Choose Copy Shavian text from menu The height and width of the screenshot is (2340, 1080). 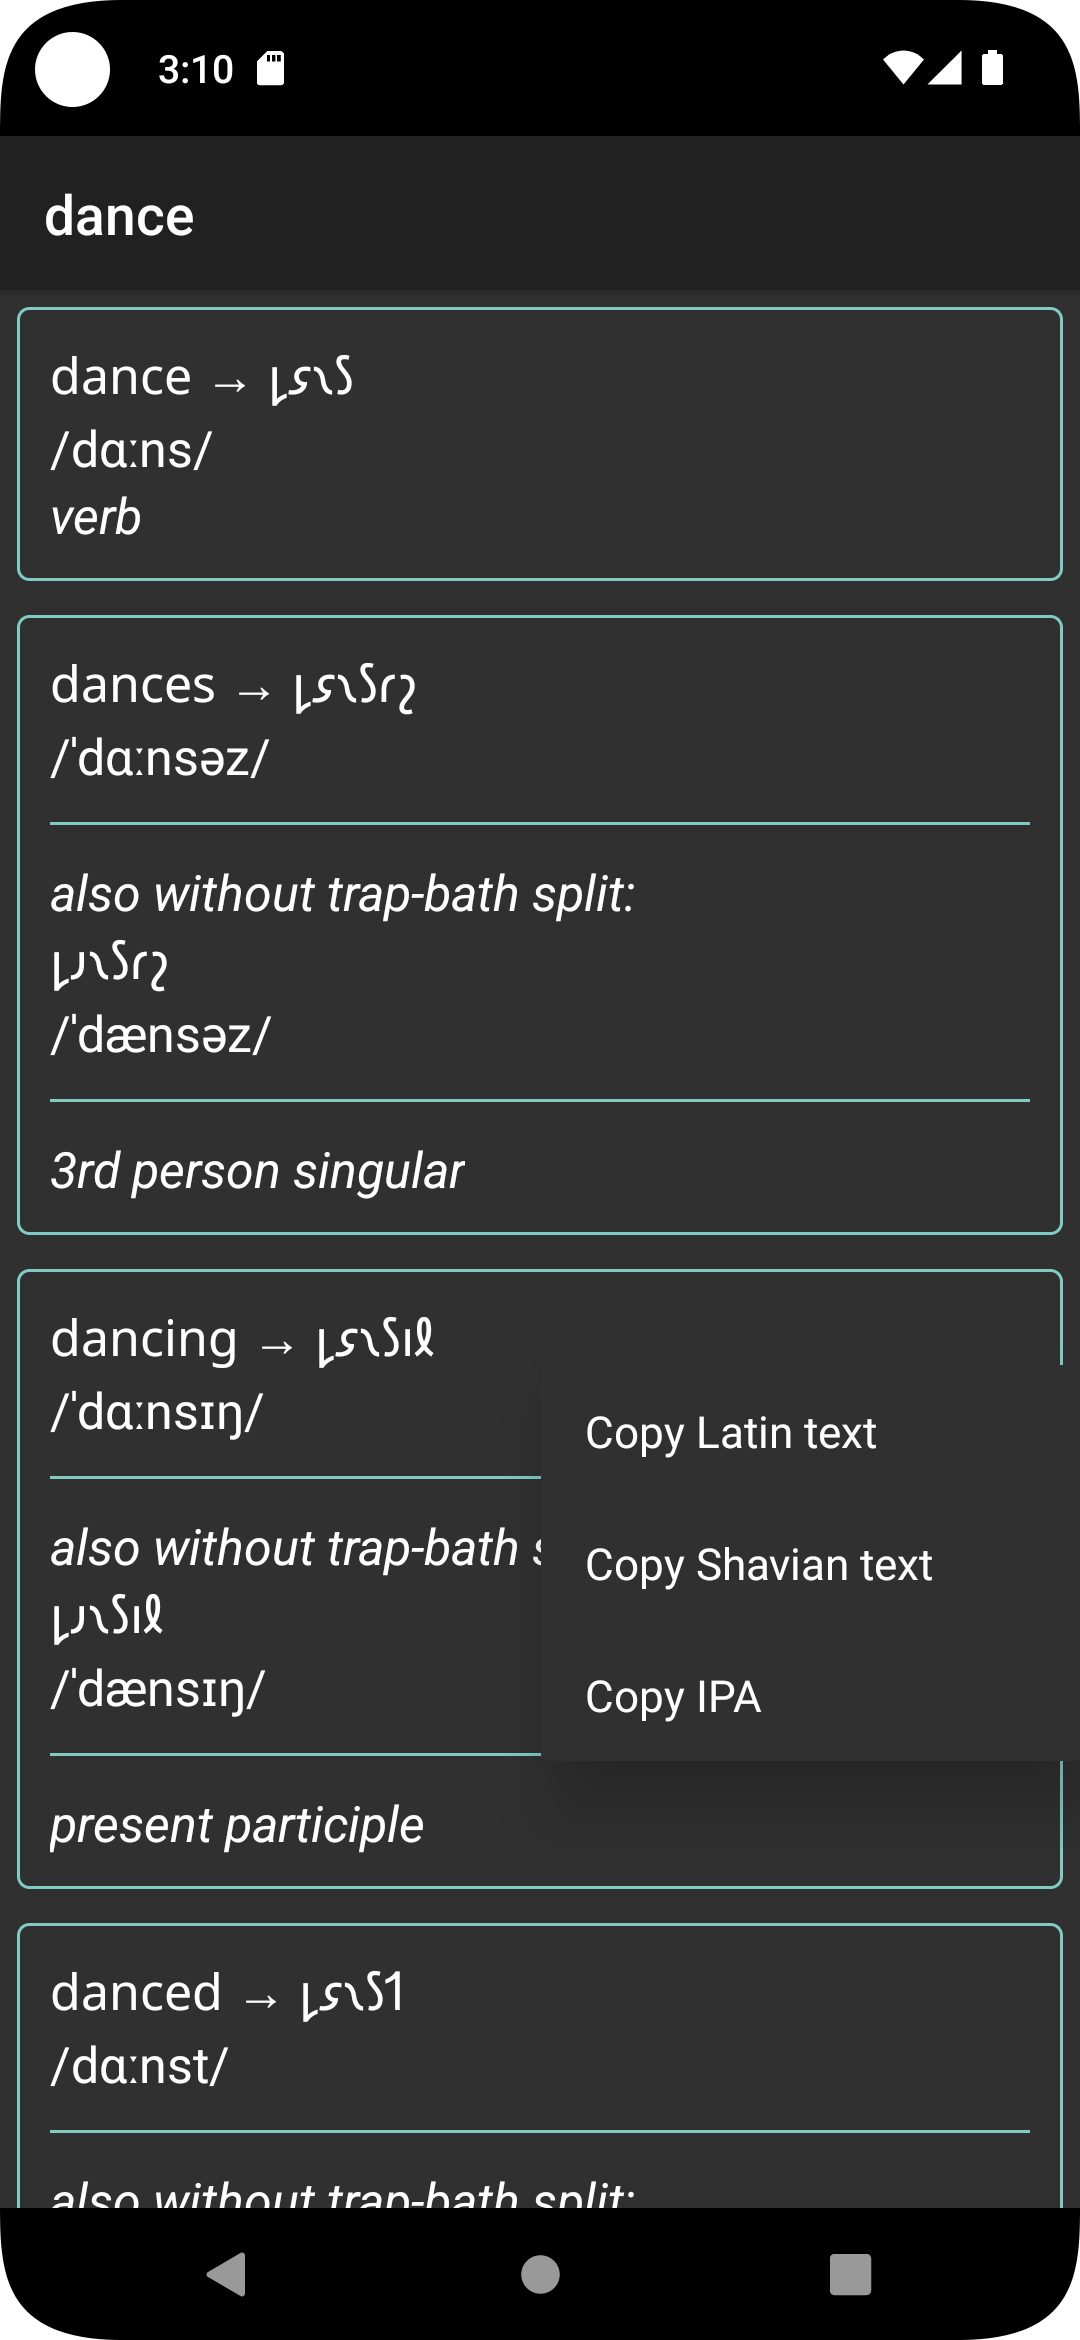[x=758, y=1565]
